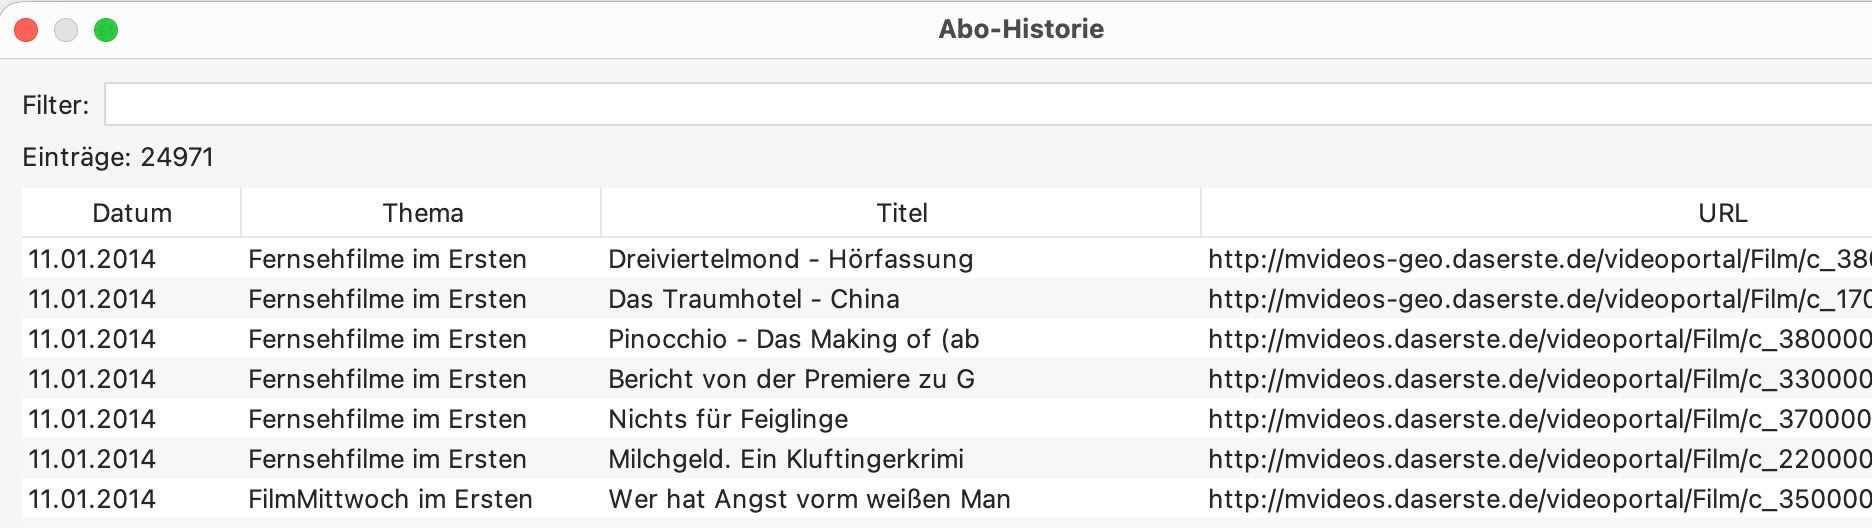The height and width of the screenshot is (528, 1872).
Task: Sort table by Titel column header
Action: [x=901, y=213]
